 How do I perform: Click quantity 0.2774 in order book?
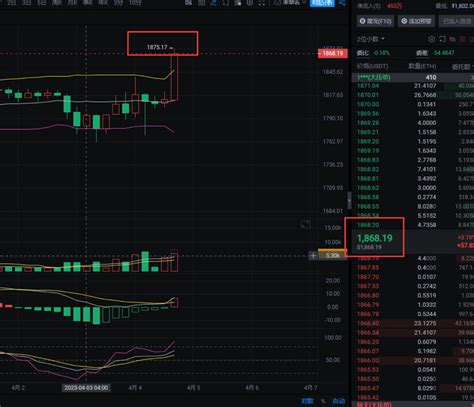(x=427, y=197)
